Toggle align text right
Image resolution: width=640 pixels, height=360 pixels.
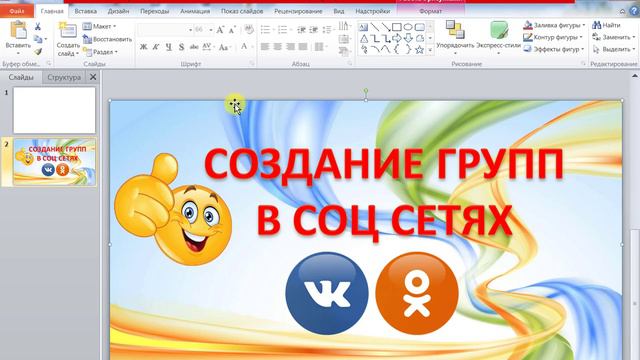coord(290,47)
